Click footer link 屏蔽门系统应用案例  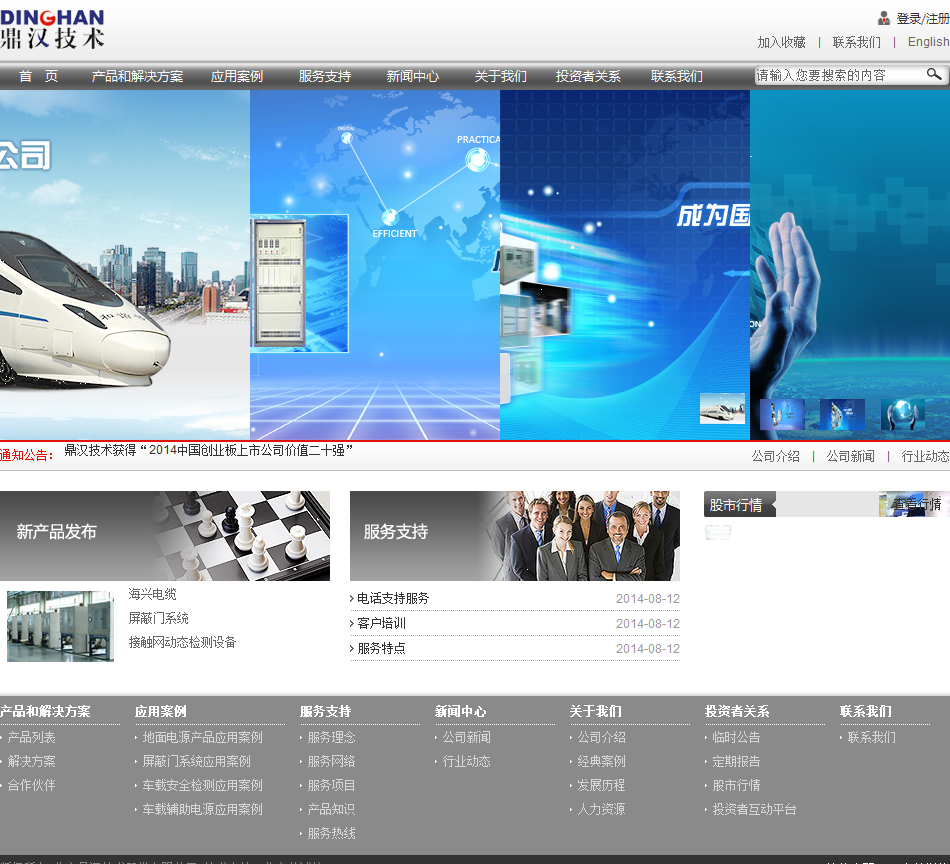click(x=196, y=762)
